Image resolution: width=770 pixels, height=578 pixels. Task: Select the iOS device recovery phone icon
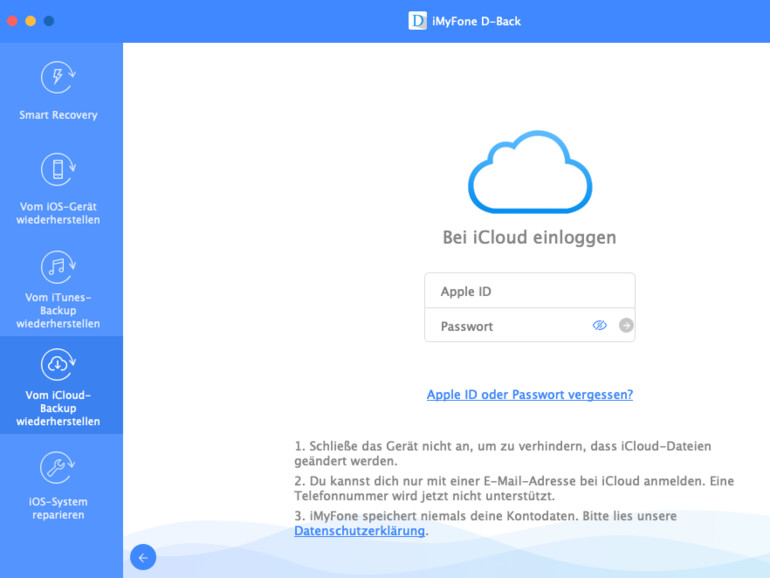pyautogui.click(x=58, y=169)
